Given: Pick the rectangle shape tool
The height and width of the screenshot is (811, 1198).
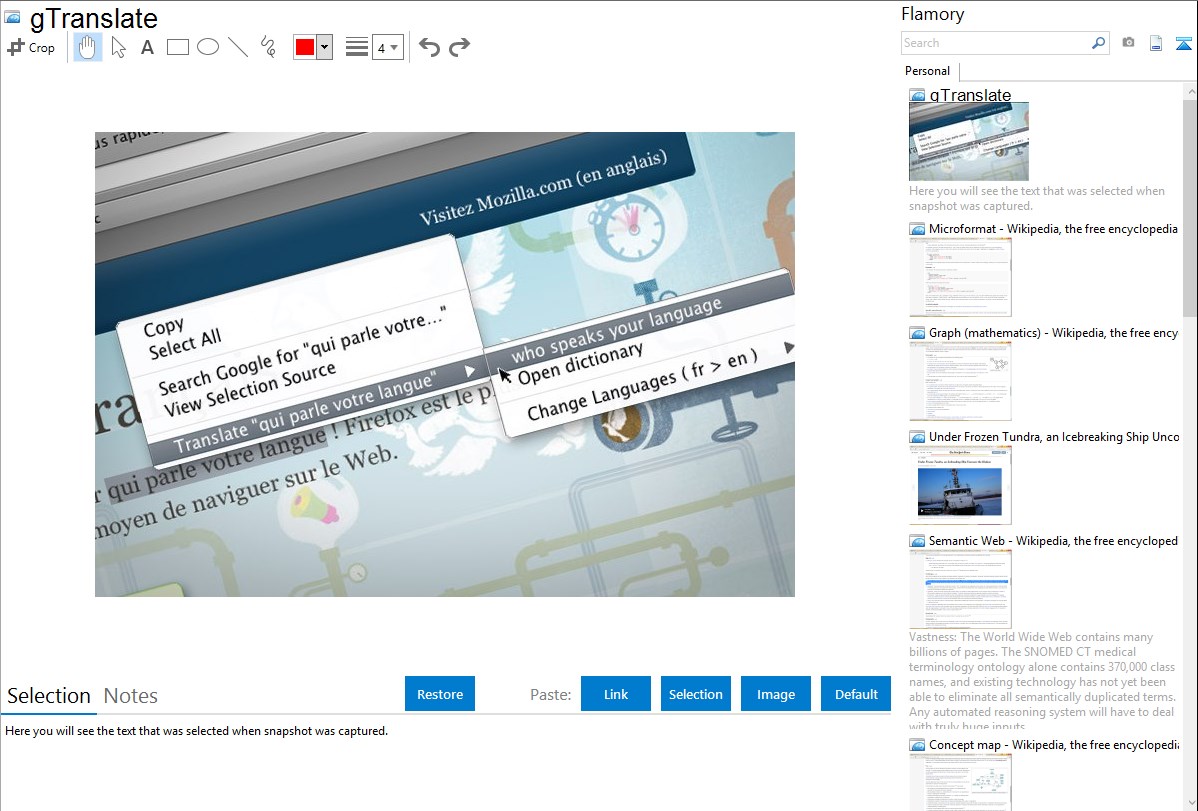Looking at the screenshot, I should pyautogui.click(x=177, y=47).
